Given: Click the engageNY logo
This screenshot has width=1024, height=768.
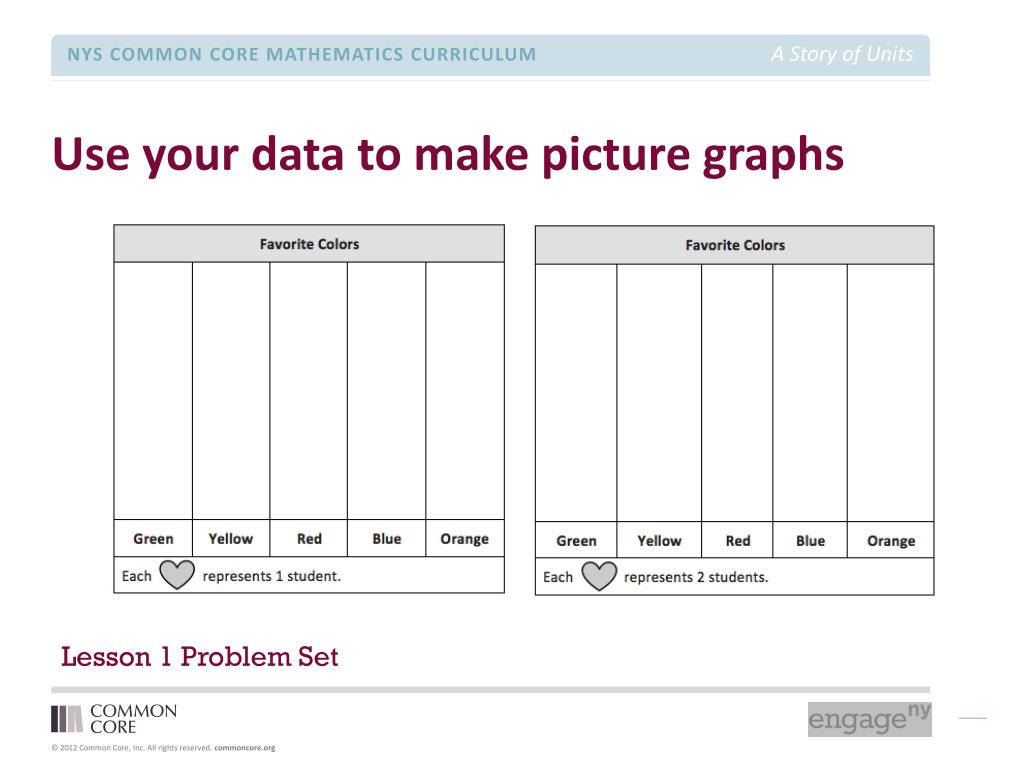Looking at the screenshot, I should [x=869, y=719].
